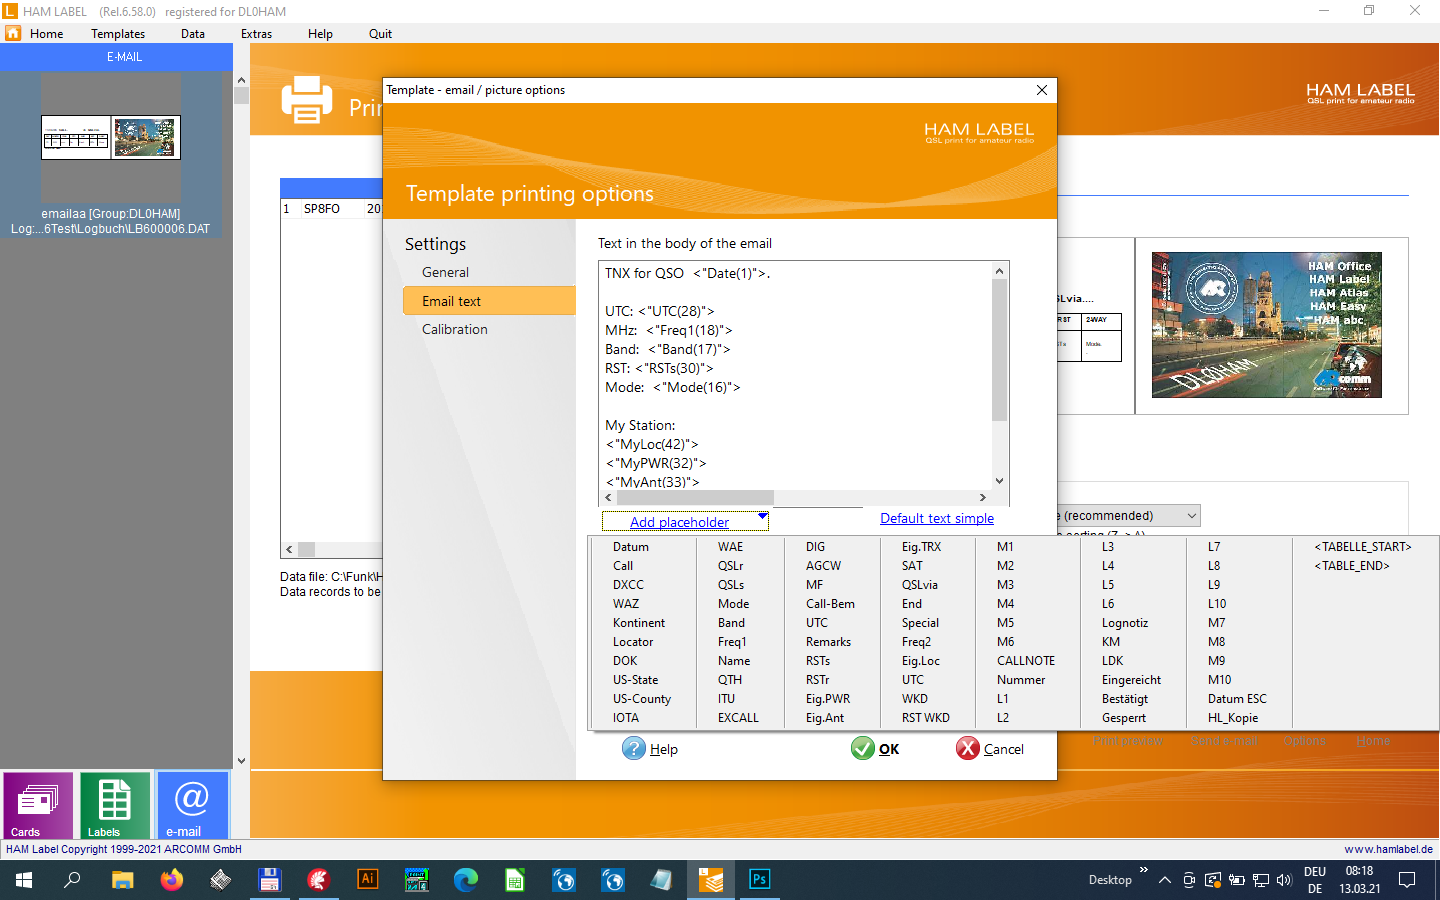1440x900 pixels.
Task: Open the volume speaker tray icon
Action: click(x=1284, y=880)
